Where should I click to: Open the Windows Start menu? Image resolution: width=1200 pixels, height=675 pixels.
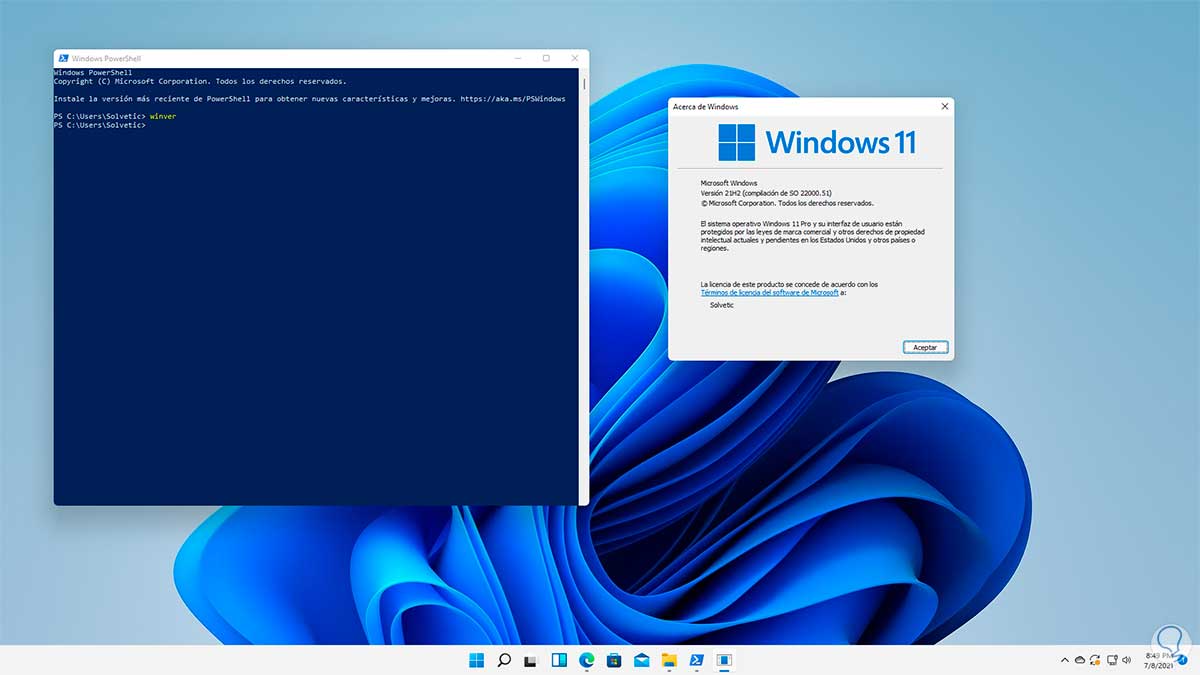point(477,660)
